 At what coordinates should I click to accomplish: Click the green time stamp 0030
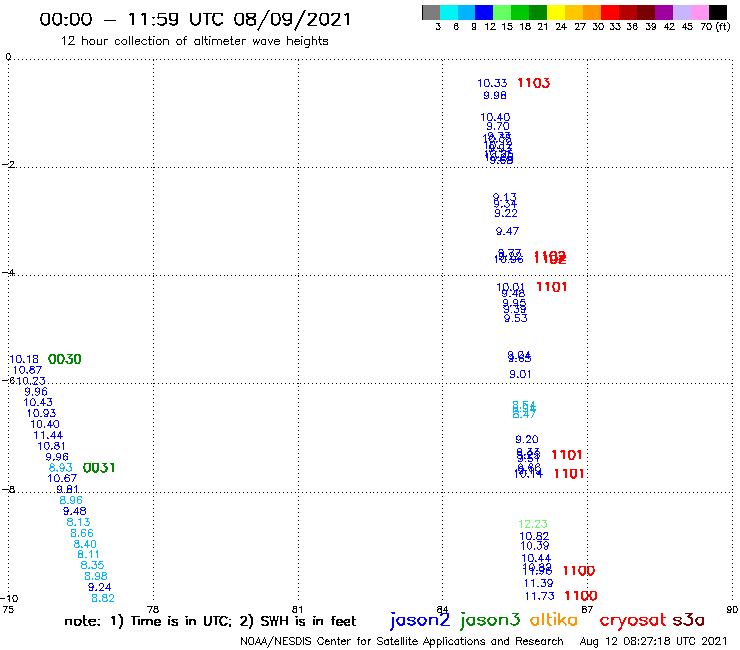click(x=65, y=359)
